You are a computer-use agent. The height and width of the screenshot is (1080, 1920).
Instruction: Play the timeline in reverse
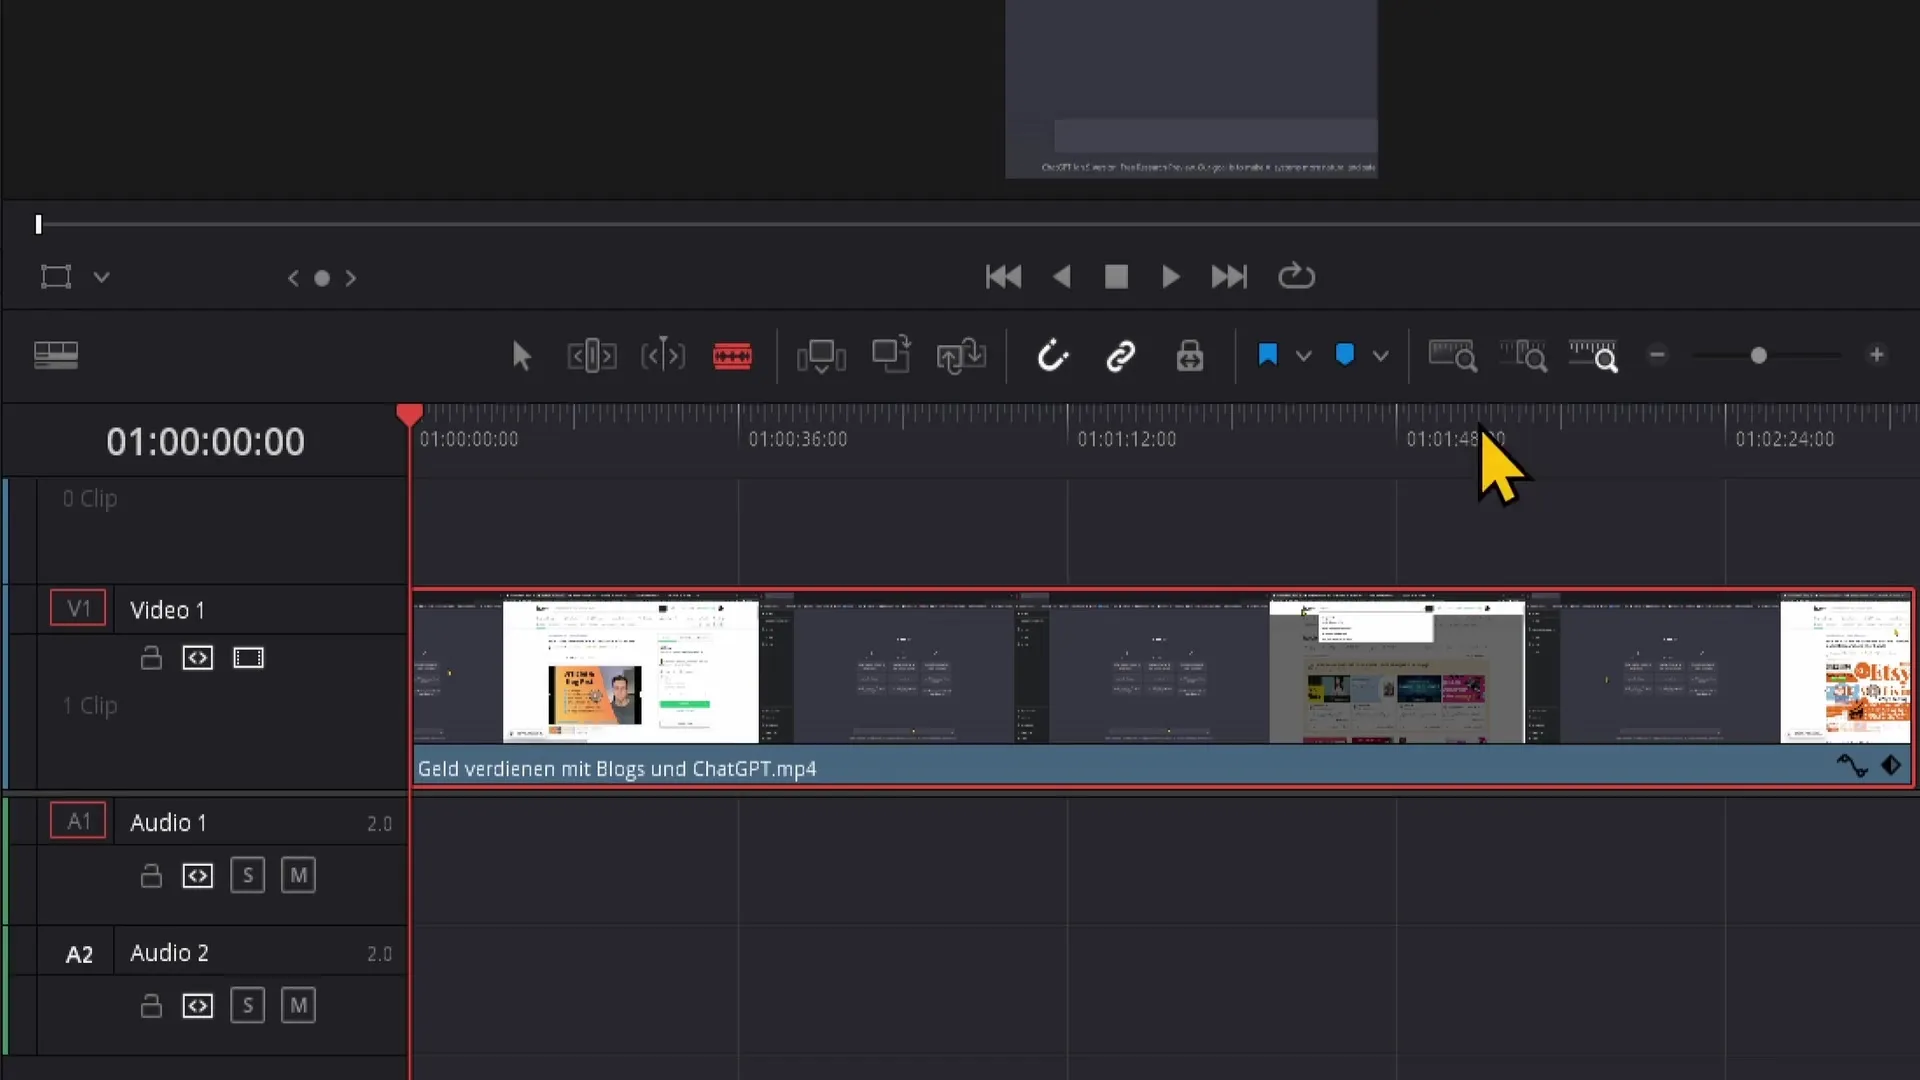1062,277
